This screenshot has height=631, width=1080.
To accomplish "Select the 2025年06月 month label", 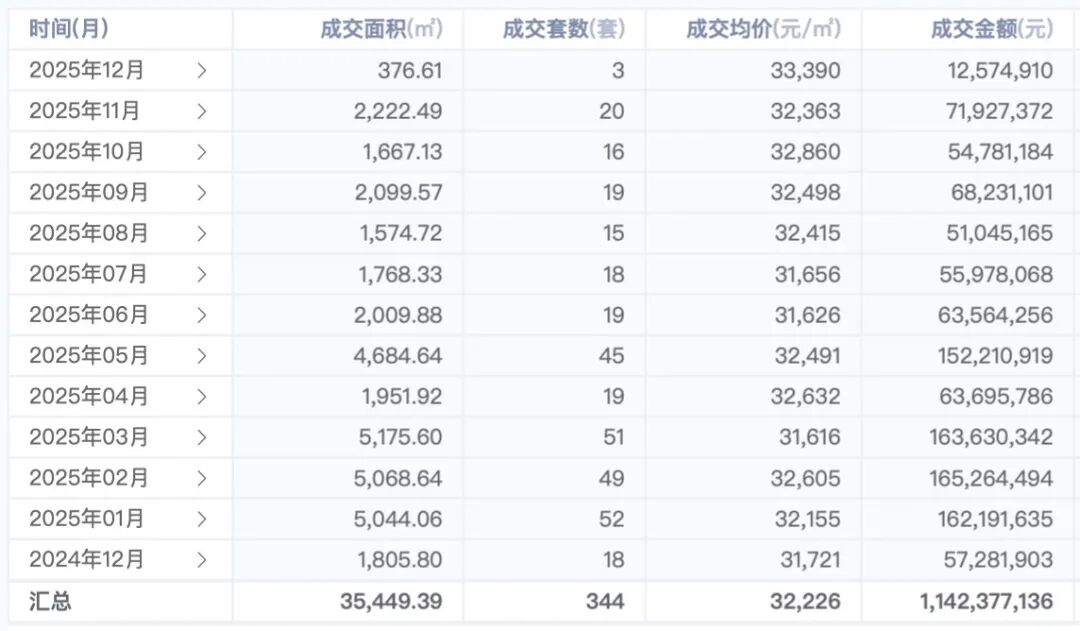I will click(88, 315).
